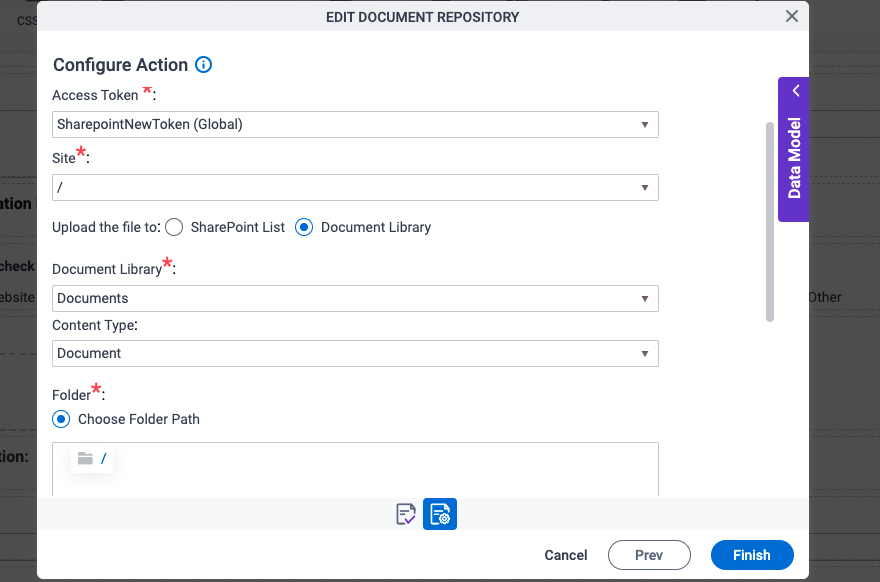880x582 pixels.
Task: Select the configure action step icon
Action: pyautogui.click(x=440, y=514)
